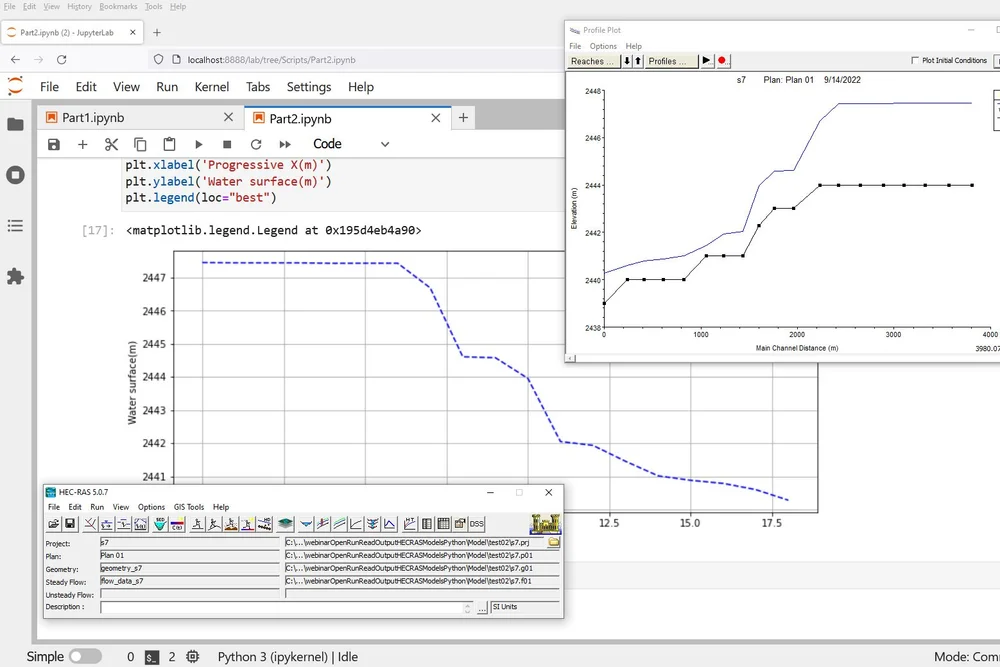View errors and warnings summary icon
1000x667 pixels.
(460, 524)
